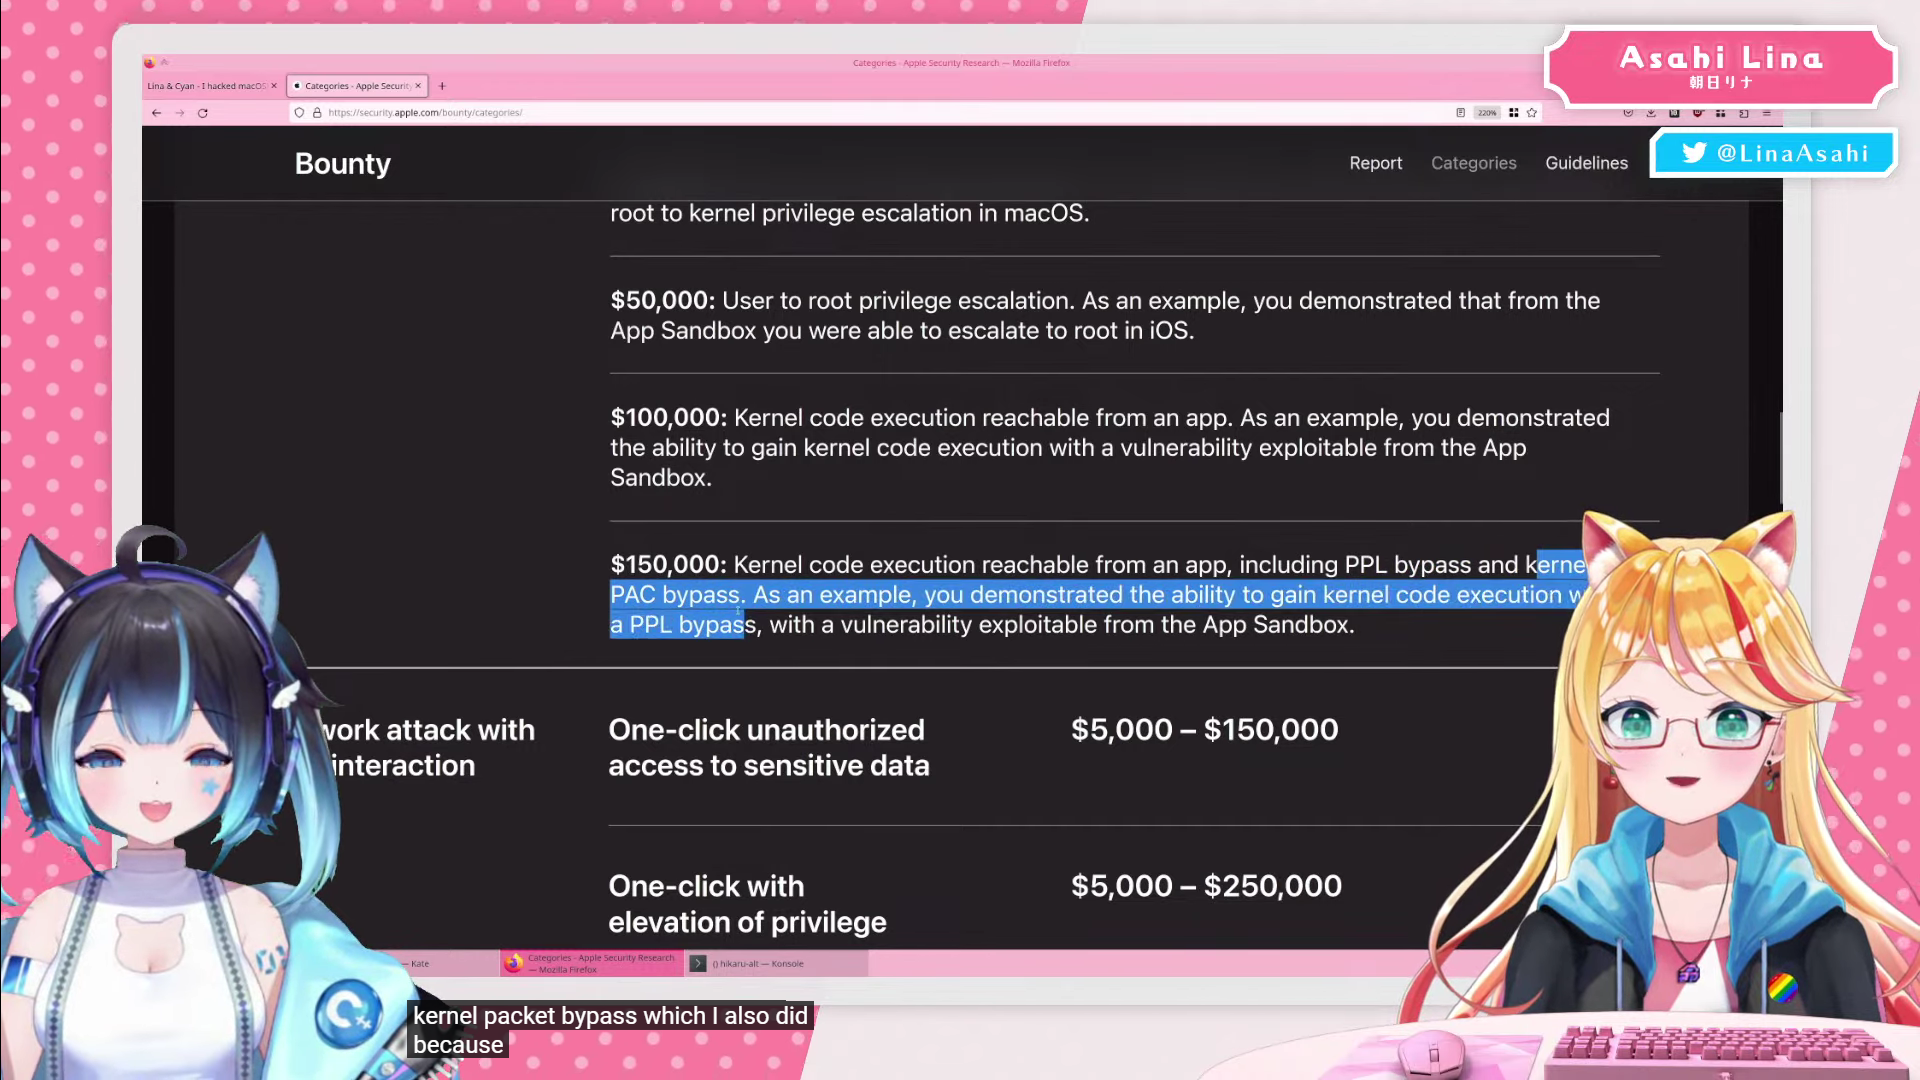Open the Firefox account icon in toolbar

1628,112
